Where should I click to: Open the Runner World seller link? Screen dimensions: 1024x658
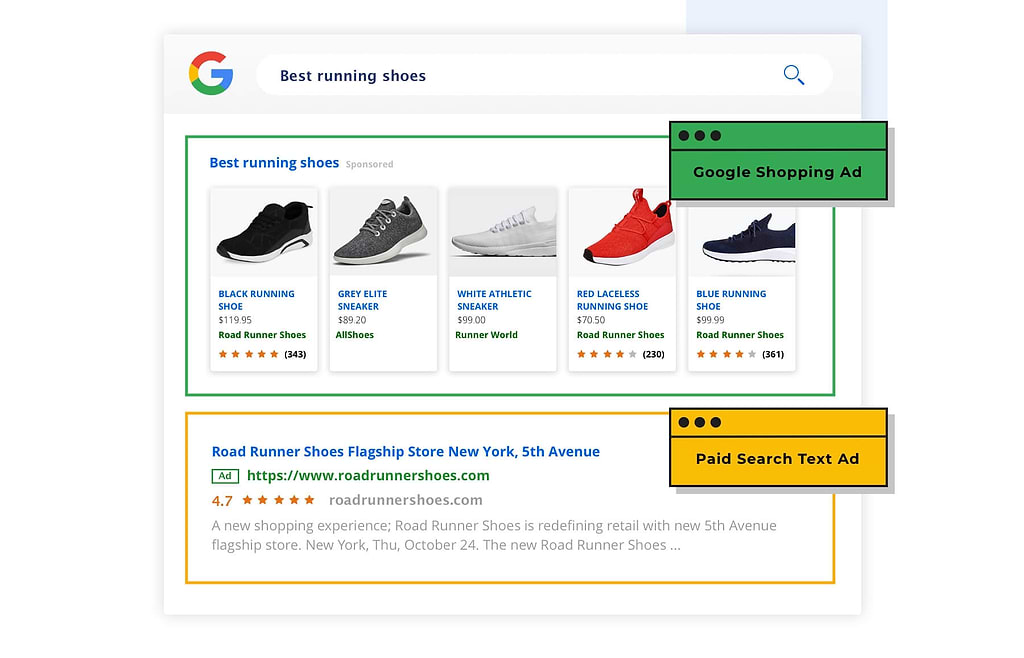[x=487, y=335]
